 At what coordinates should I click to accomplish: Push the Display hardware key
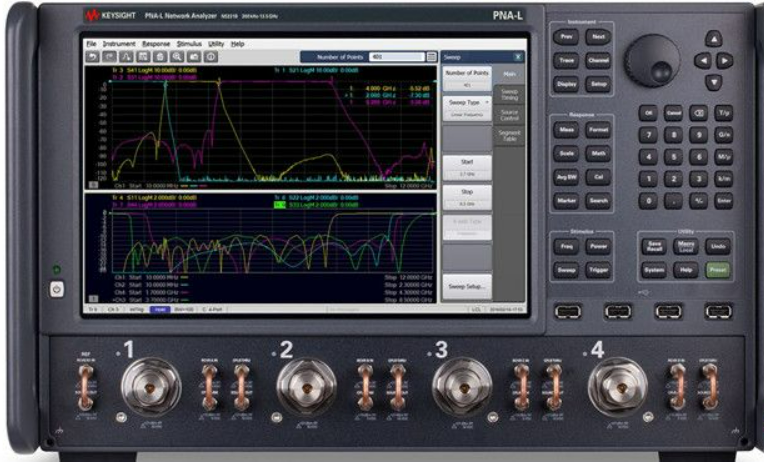pyautogui.click(x=566, y=84)
